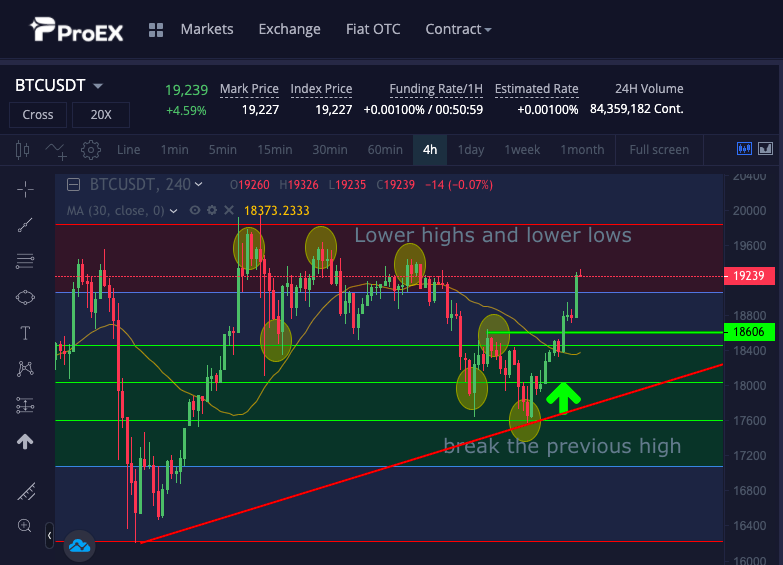This screenshot has width=783, height=565.
Task: Switch to 1min timeframe
Action: [174, 150]
